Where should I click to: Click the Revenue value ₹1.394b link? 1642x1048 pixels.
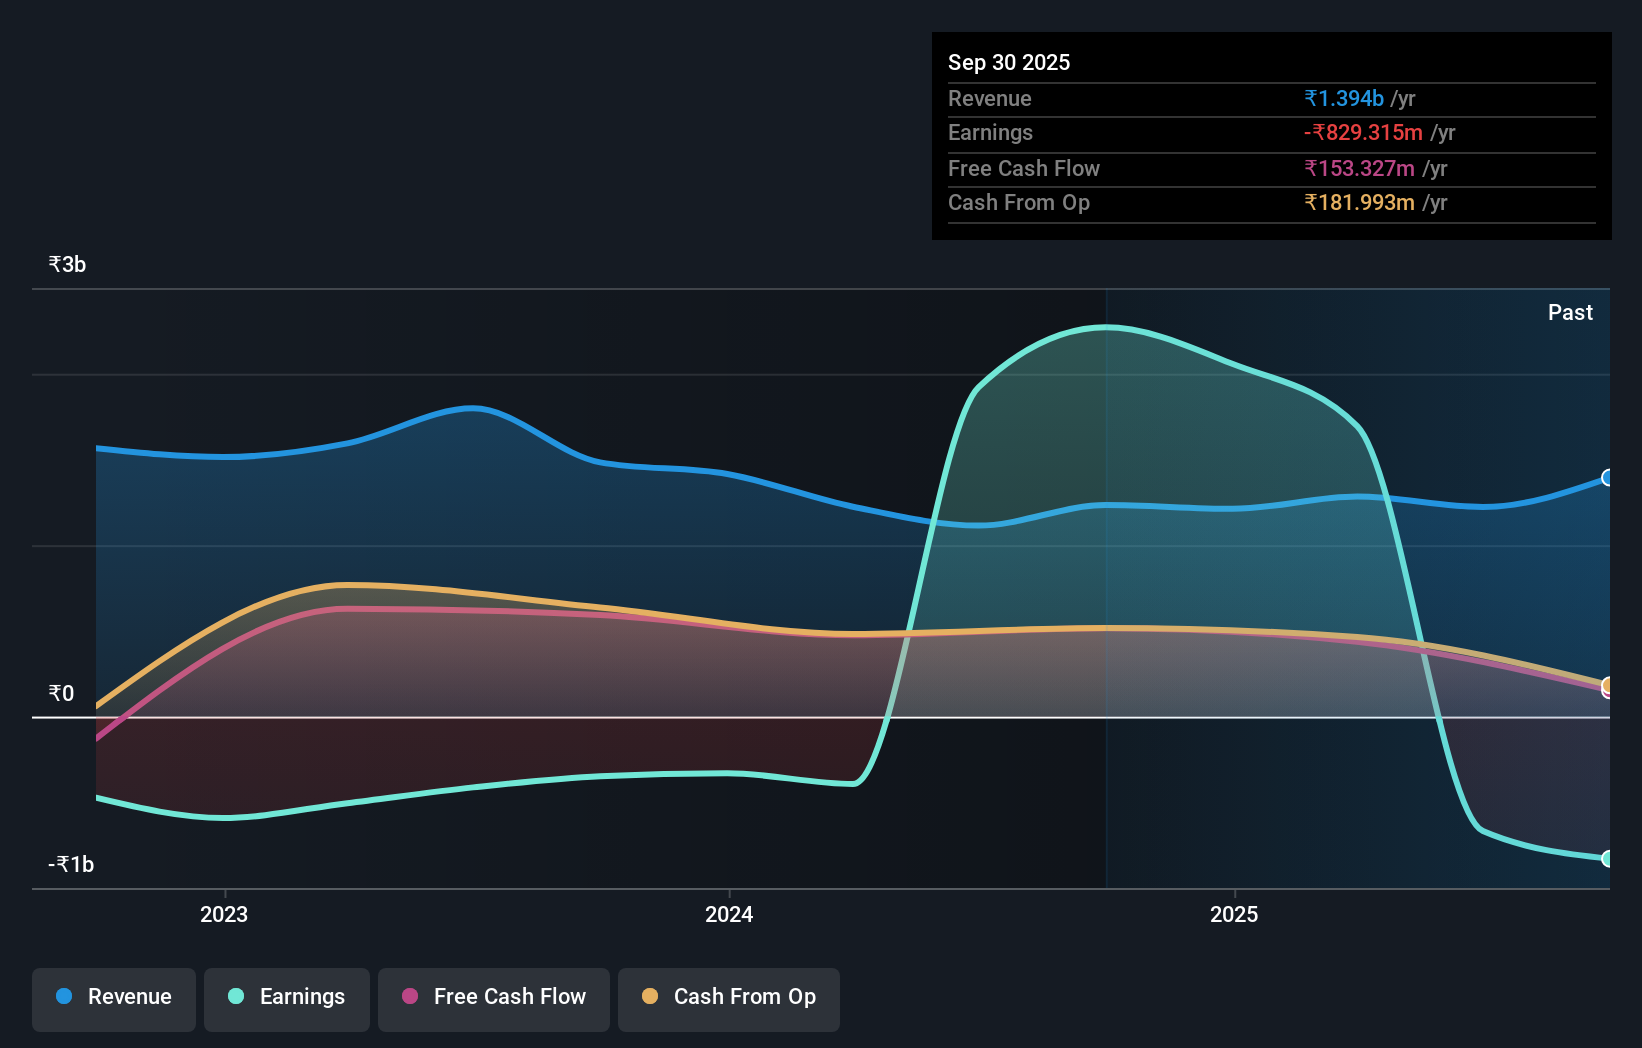click(x=1344, y=98)
